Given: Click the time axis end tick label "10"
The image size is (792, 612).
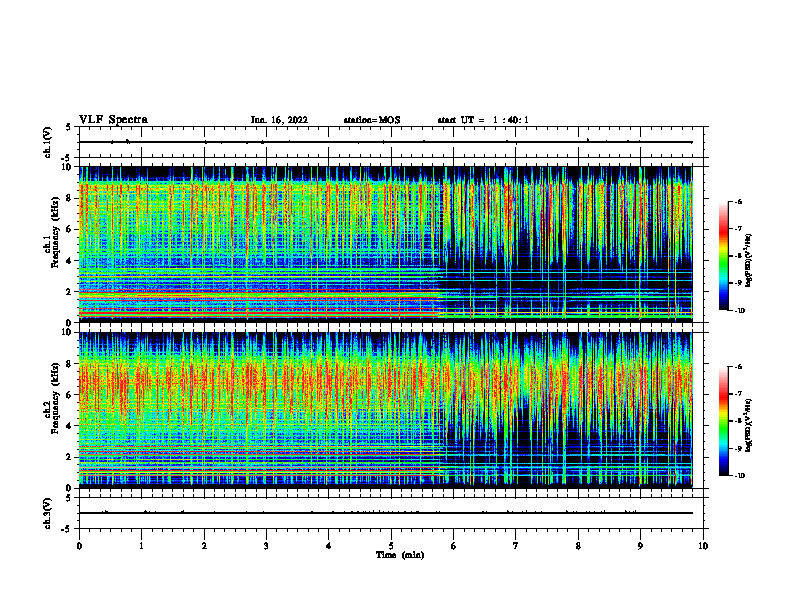Looking at the screenshot, I should 703,546.
